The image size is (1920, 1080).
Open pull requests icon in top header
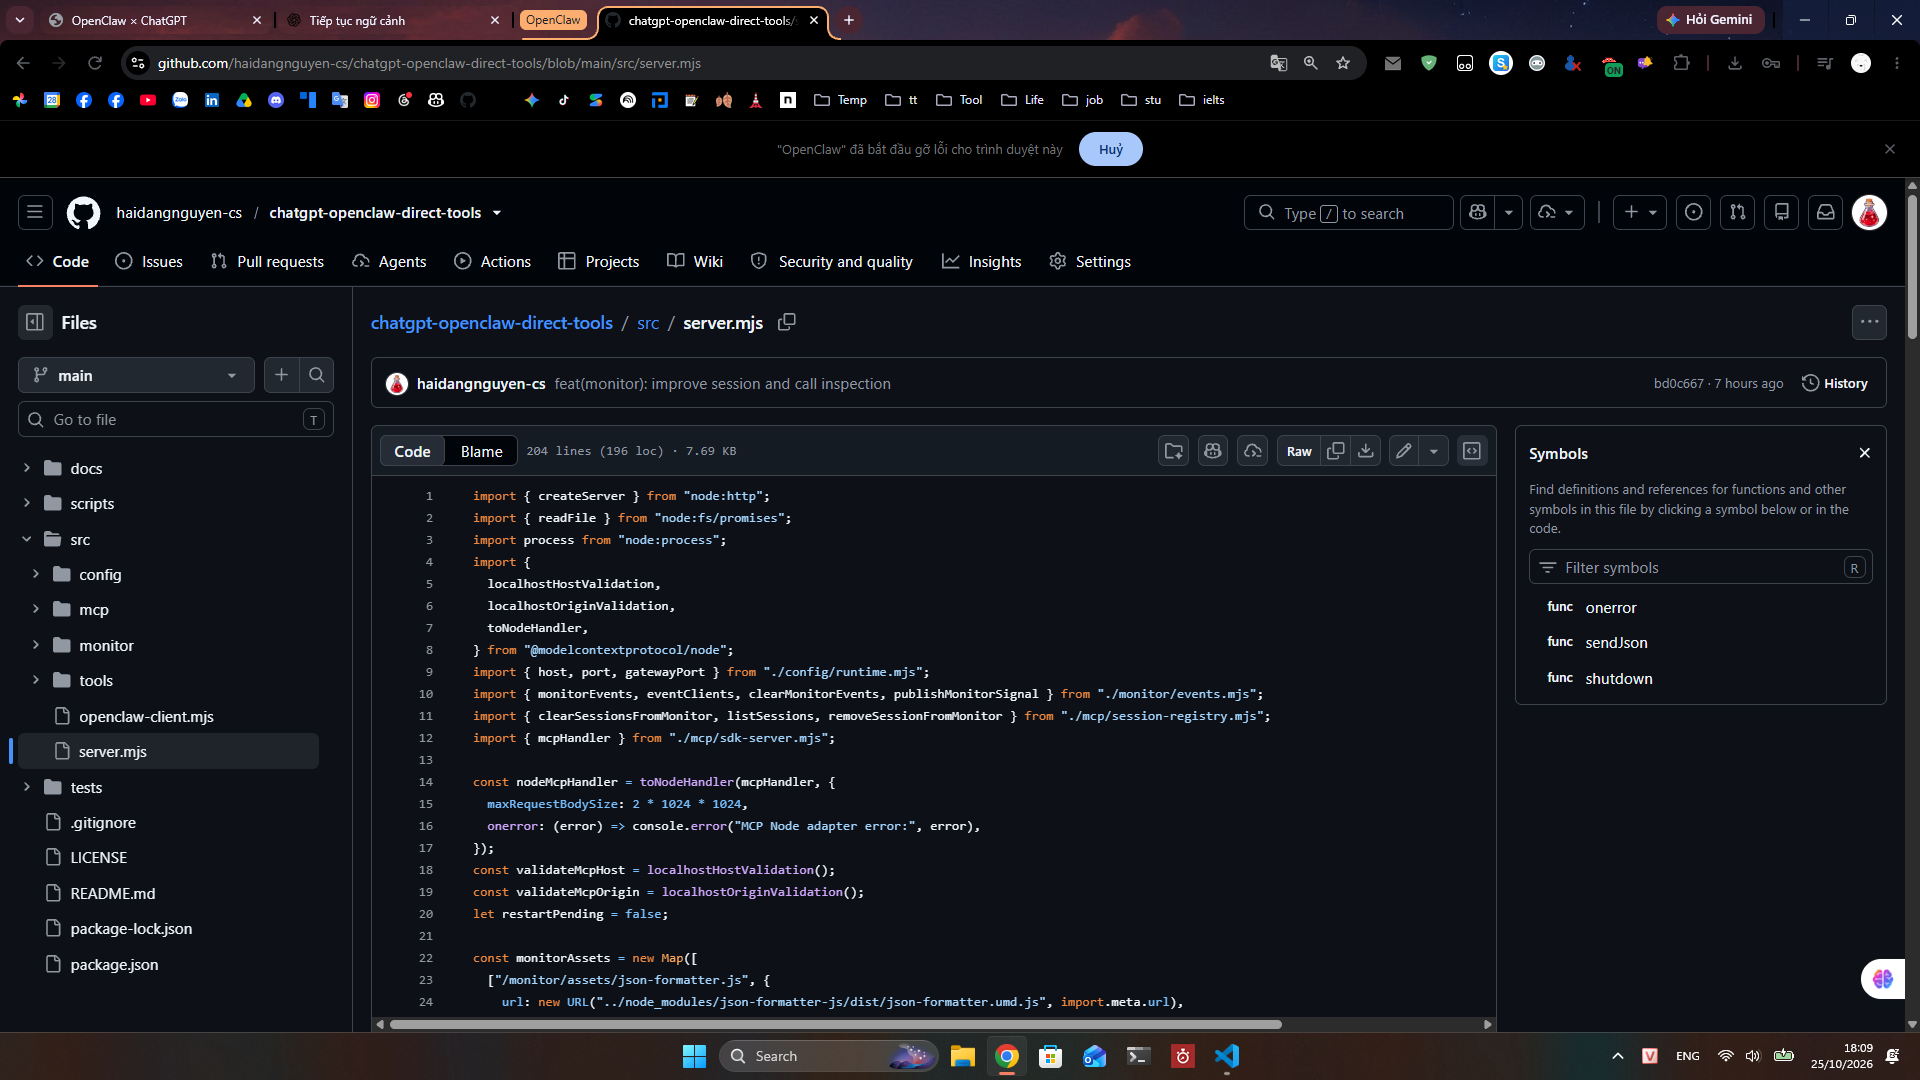tap(1738, 212)
